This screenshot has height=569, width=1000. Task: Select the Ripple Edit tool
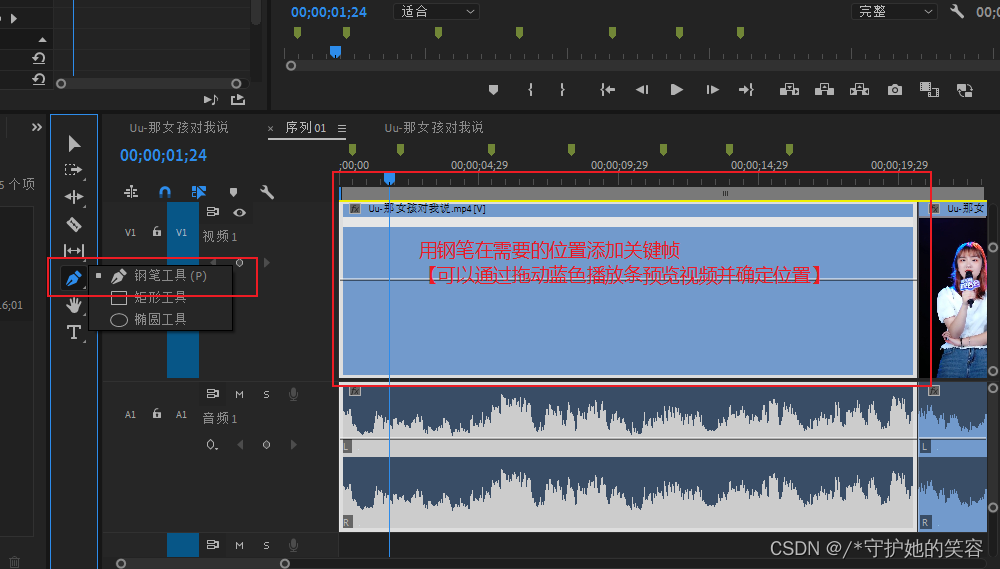(x=74, y=197)
